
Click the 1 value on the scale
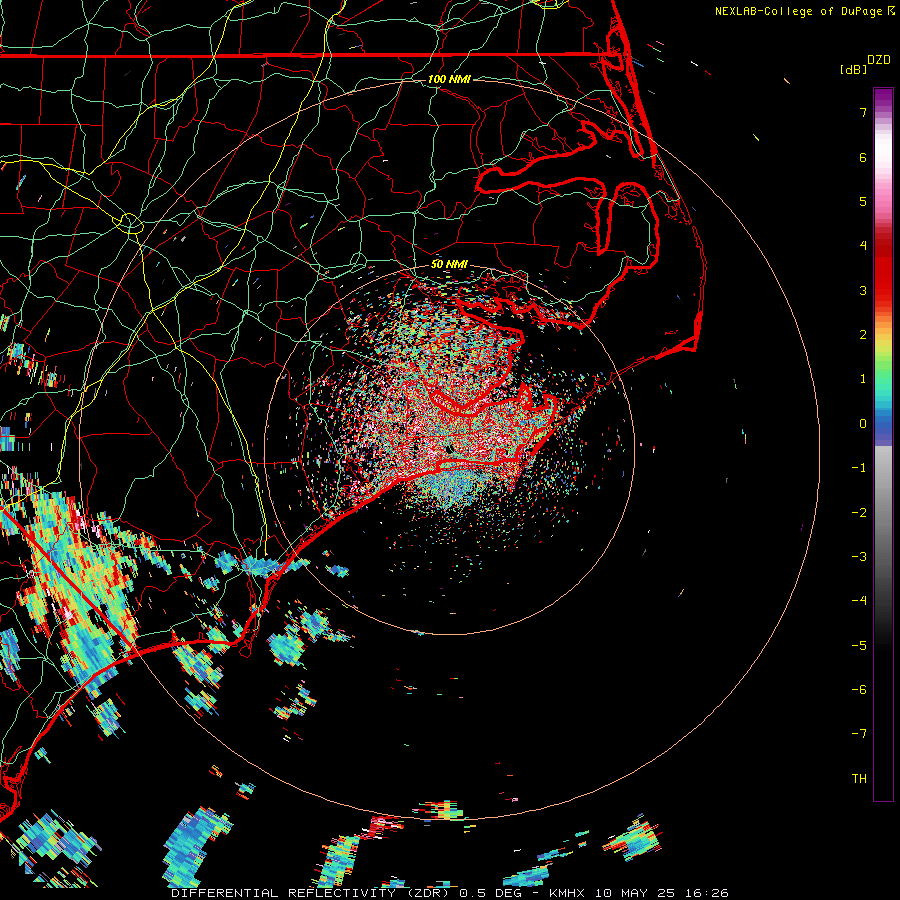tap(863, 379)
